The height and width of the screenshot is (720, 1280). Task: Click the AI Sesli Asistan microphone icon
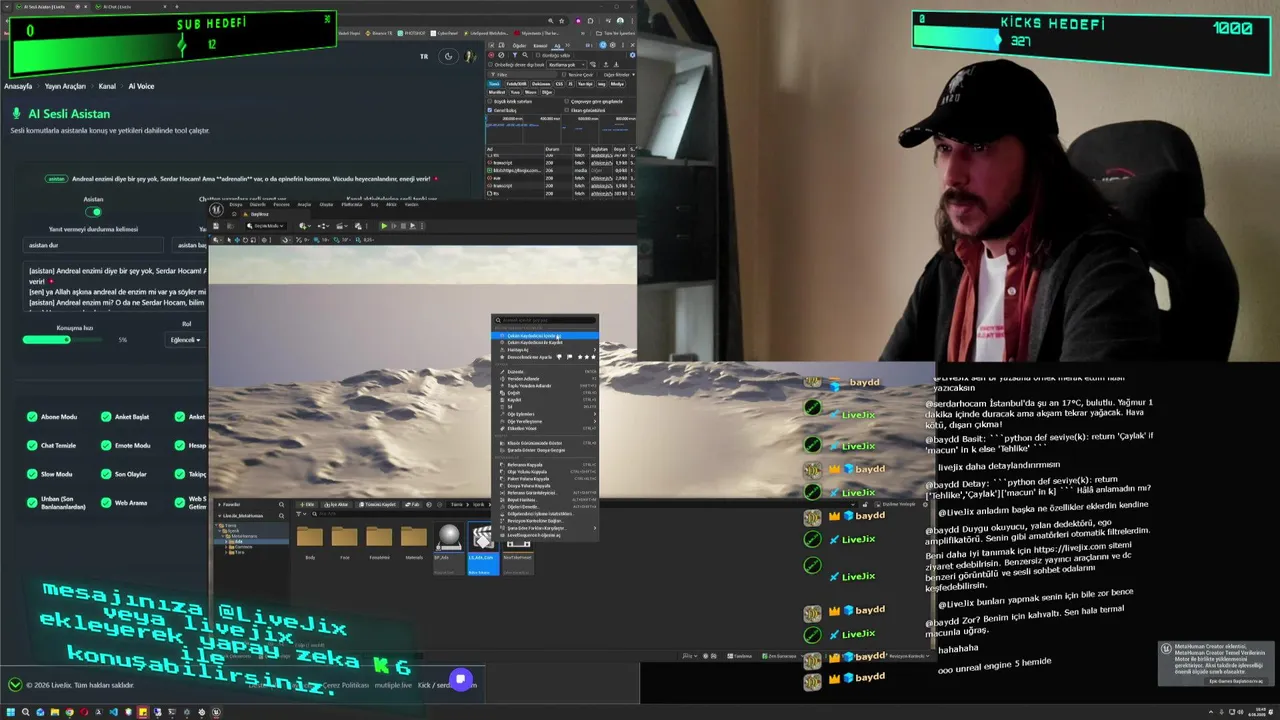(16, 114)
